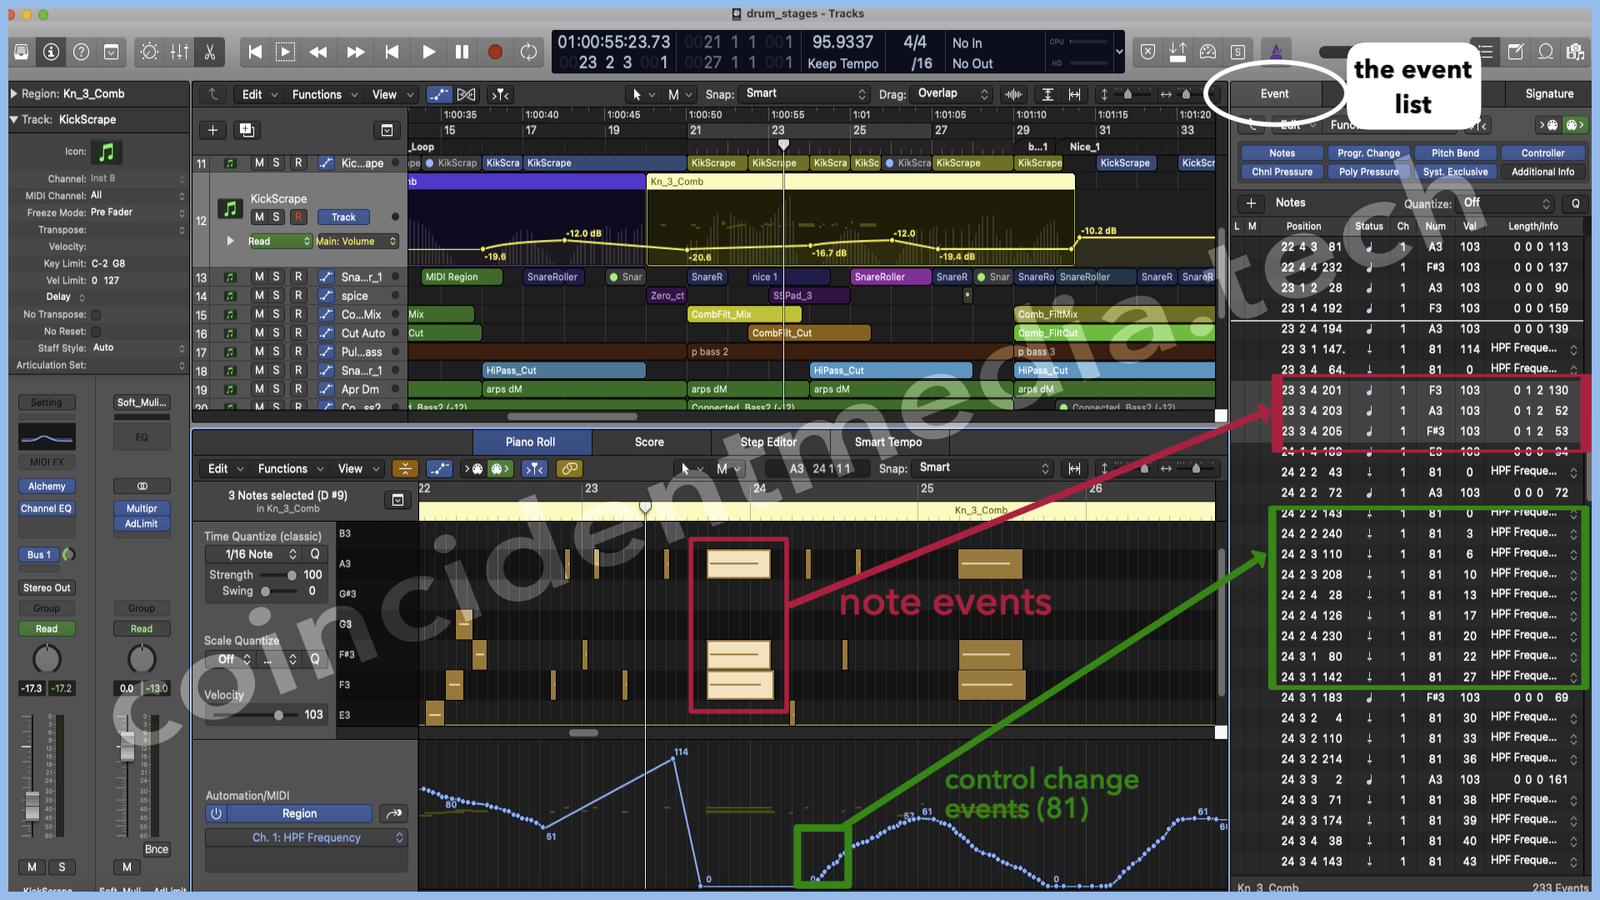Screen dimensions: 1600x900
Task: Click the Progr. Change filter button
Action: click(1368, 153)
